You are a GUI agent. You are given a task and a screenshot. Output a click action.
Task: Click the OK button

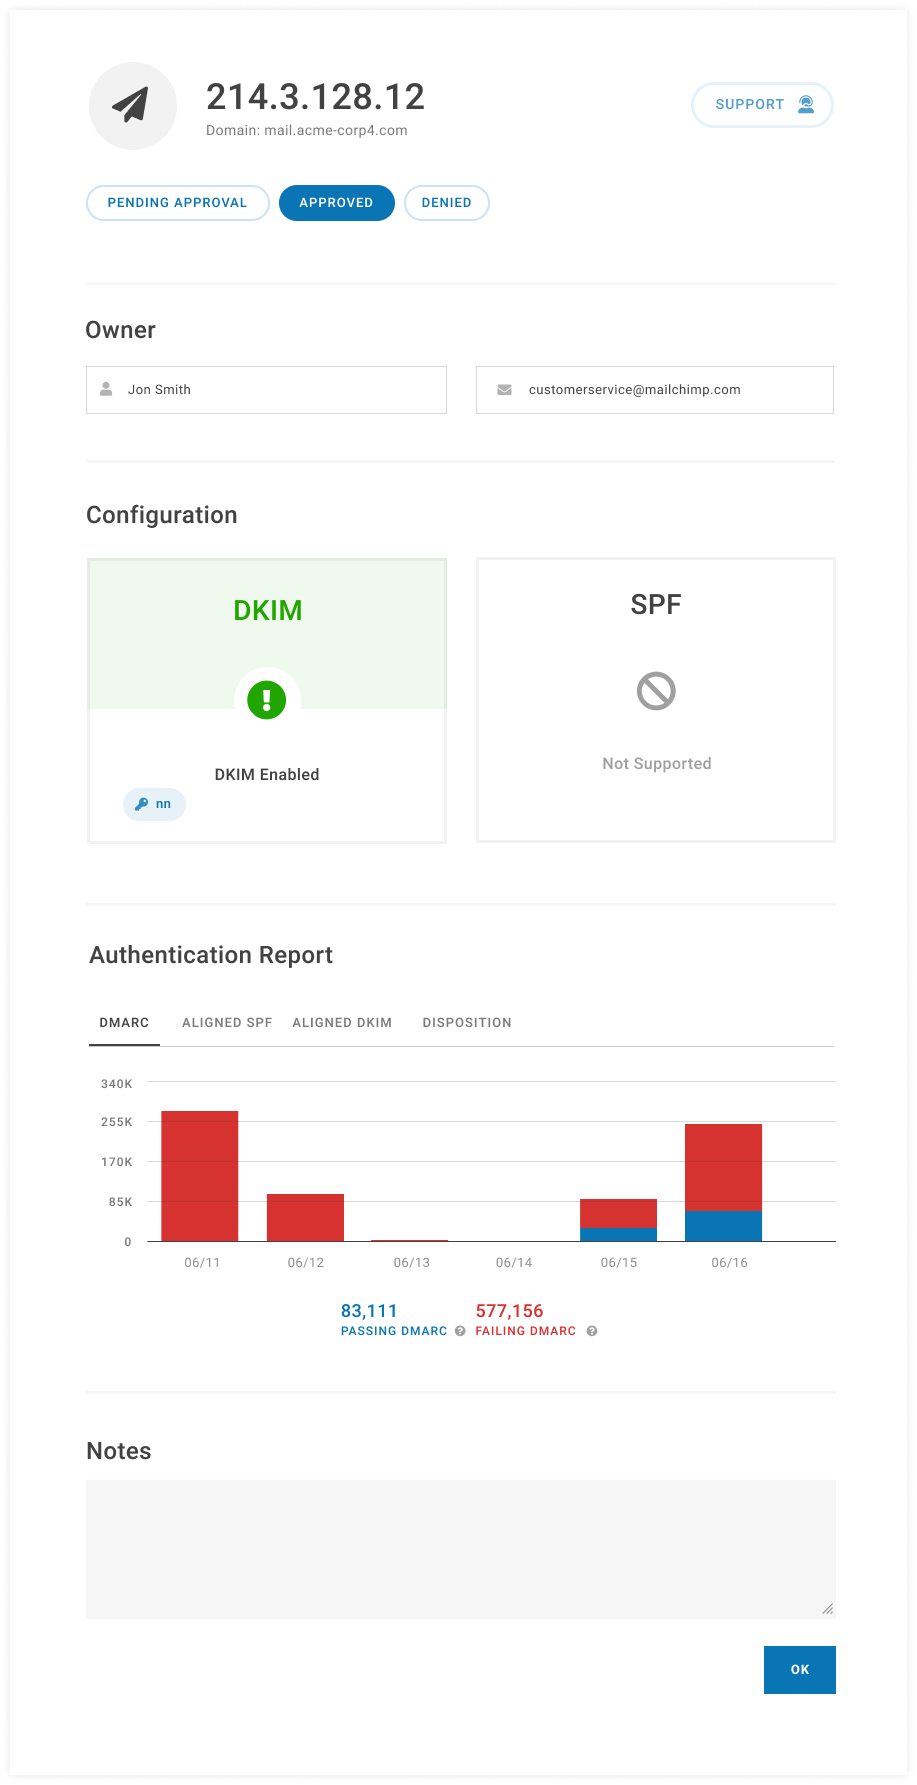coord(800,1670)
